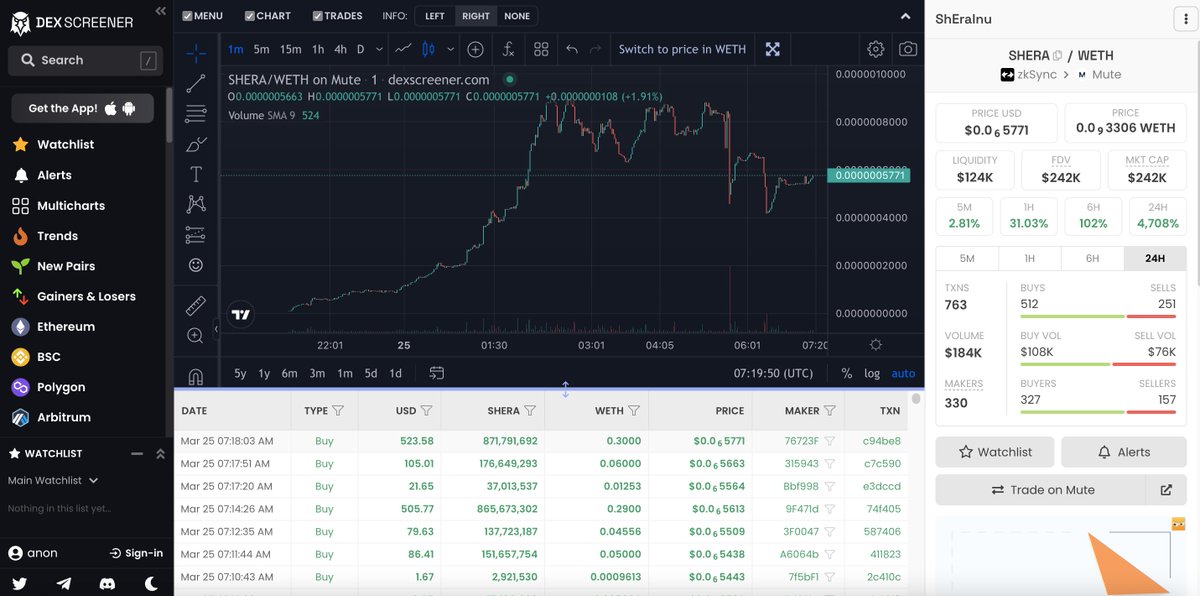Click Switch to price in WETH
The width and height of the screenshot is (1200, 596).
[x=682, y=49]
